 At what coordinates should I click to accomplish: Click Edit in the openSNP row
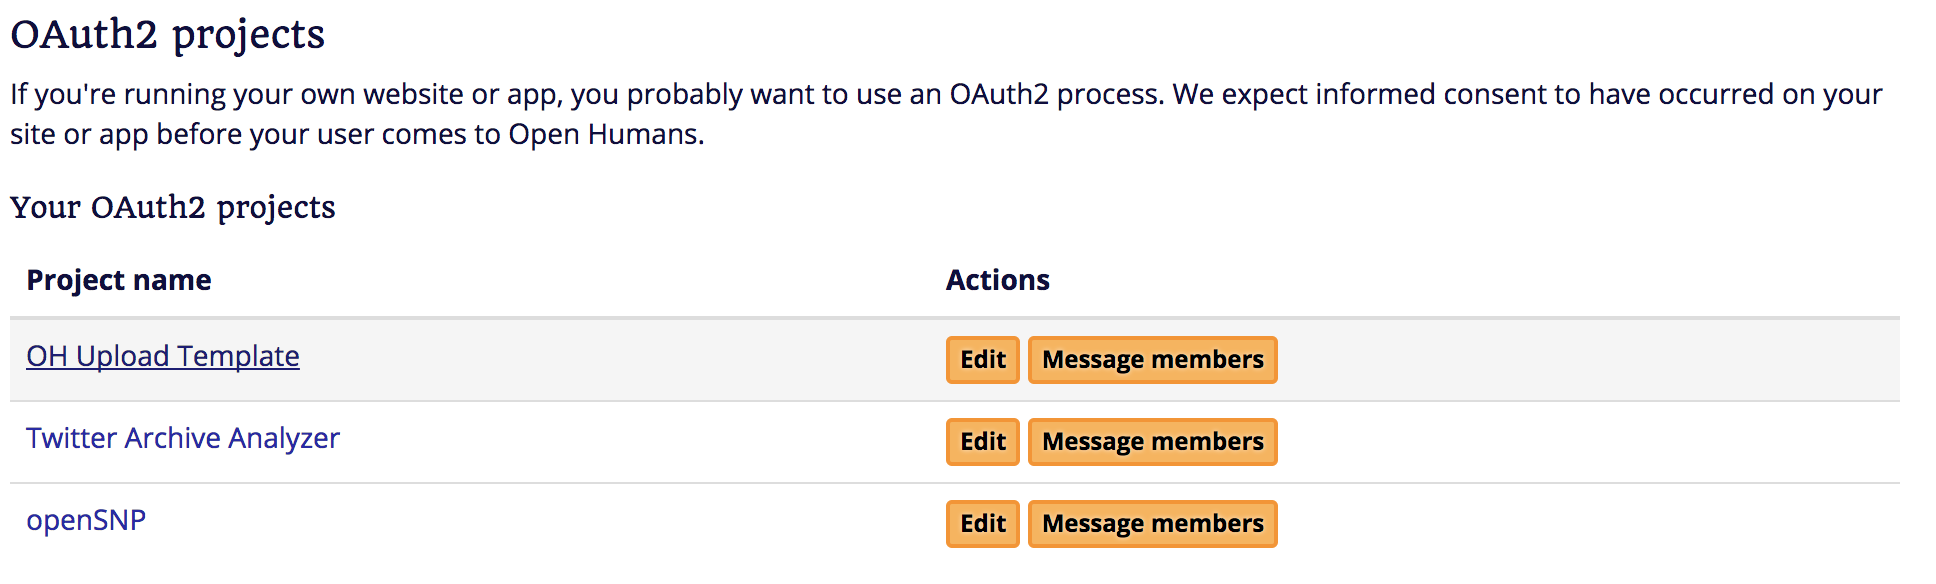[x=983, y=524]
